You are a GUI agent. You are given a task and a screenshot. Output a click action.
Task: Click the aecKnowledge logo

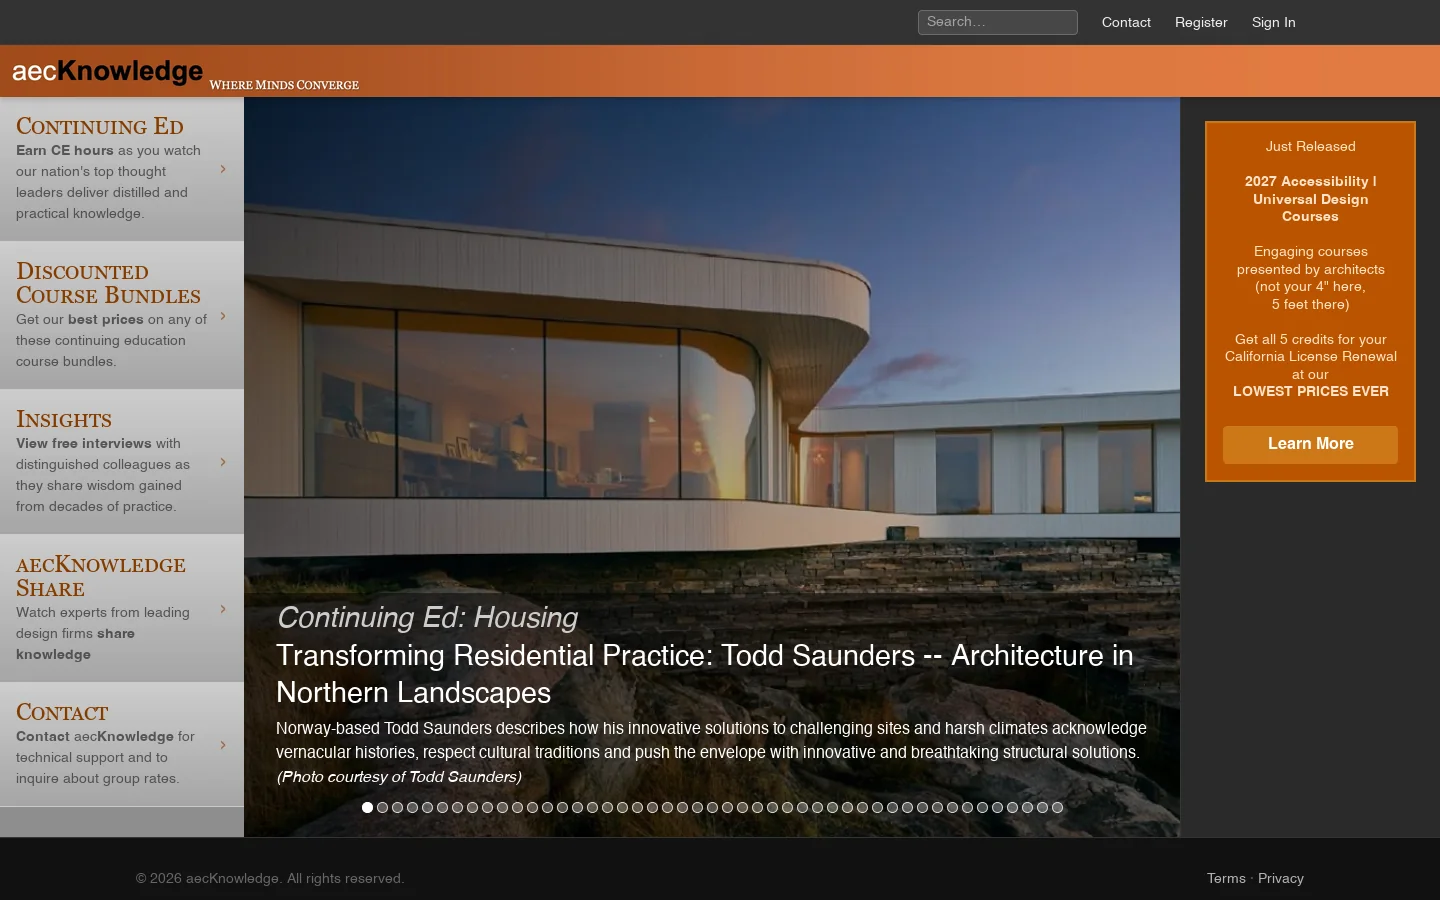coord(107,71)
